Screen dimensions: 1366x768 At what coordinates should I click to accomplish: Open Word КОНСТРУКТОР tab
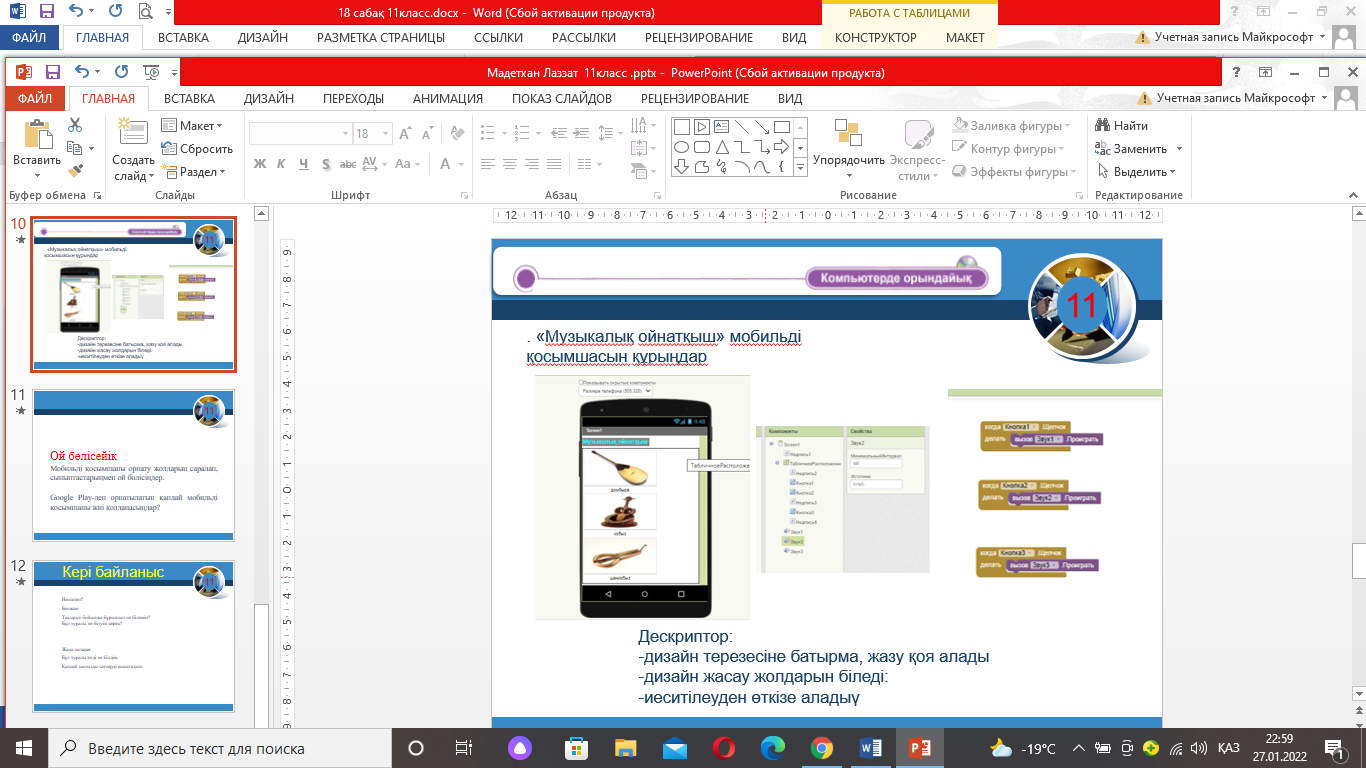(876, 38)
